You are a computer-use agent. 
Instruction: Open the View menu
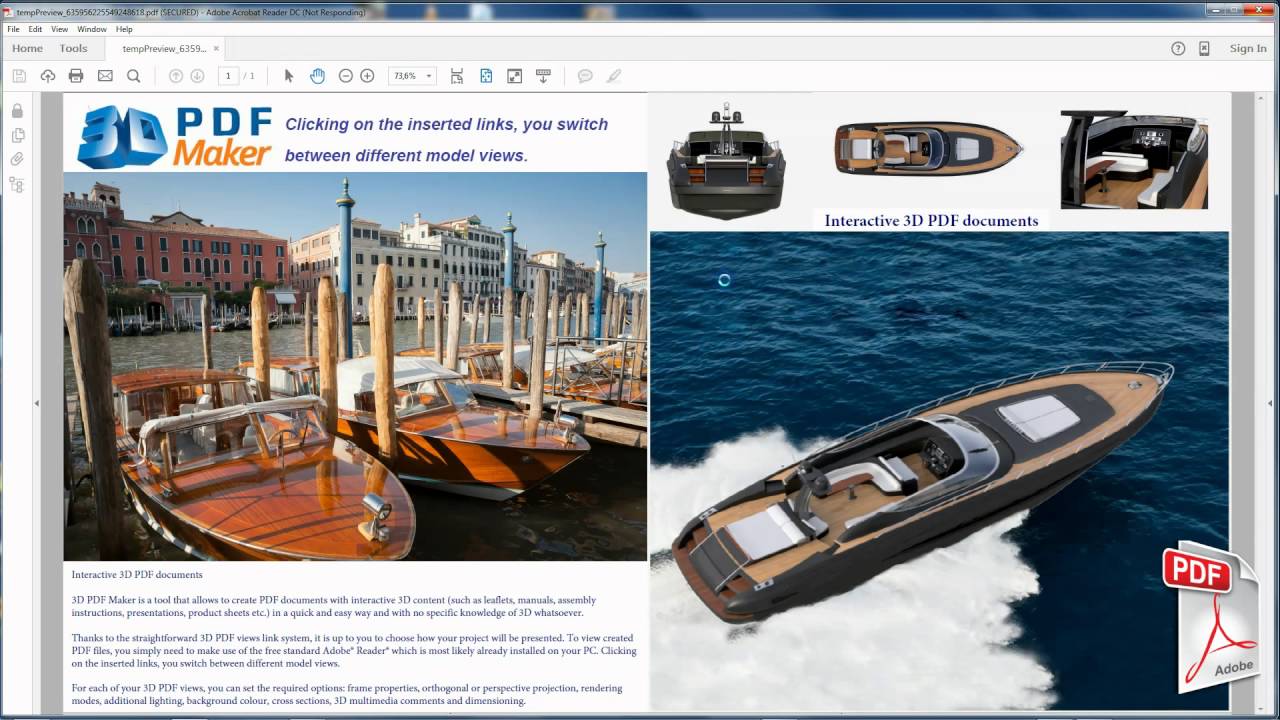[60, 29]
